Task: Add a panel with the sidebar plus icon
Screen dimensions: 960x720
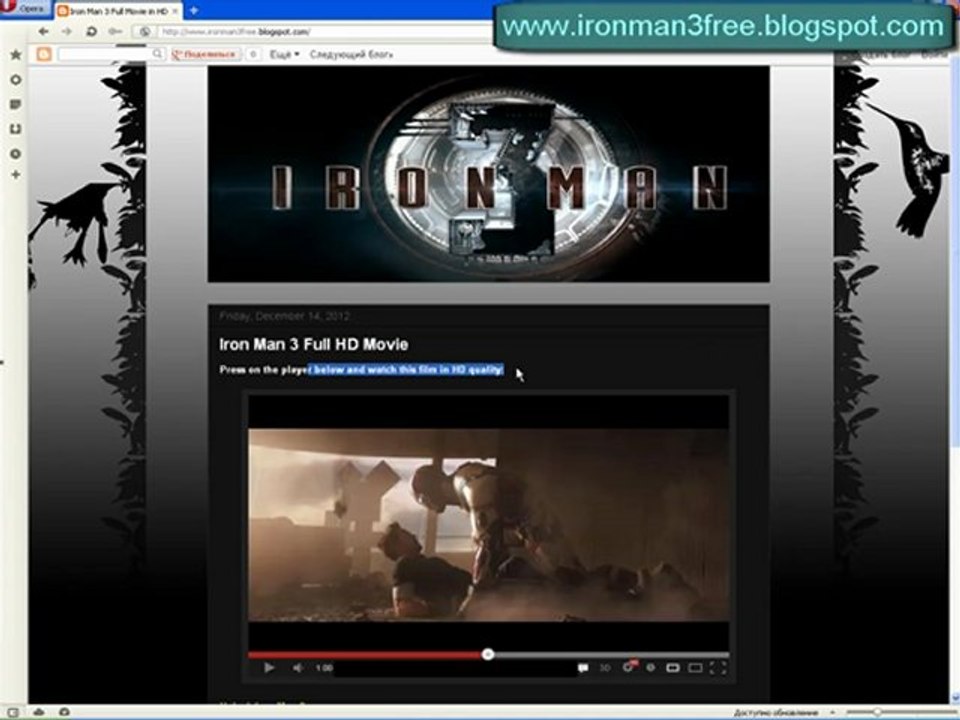Action: coord(16,175)
